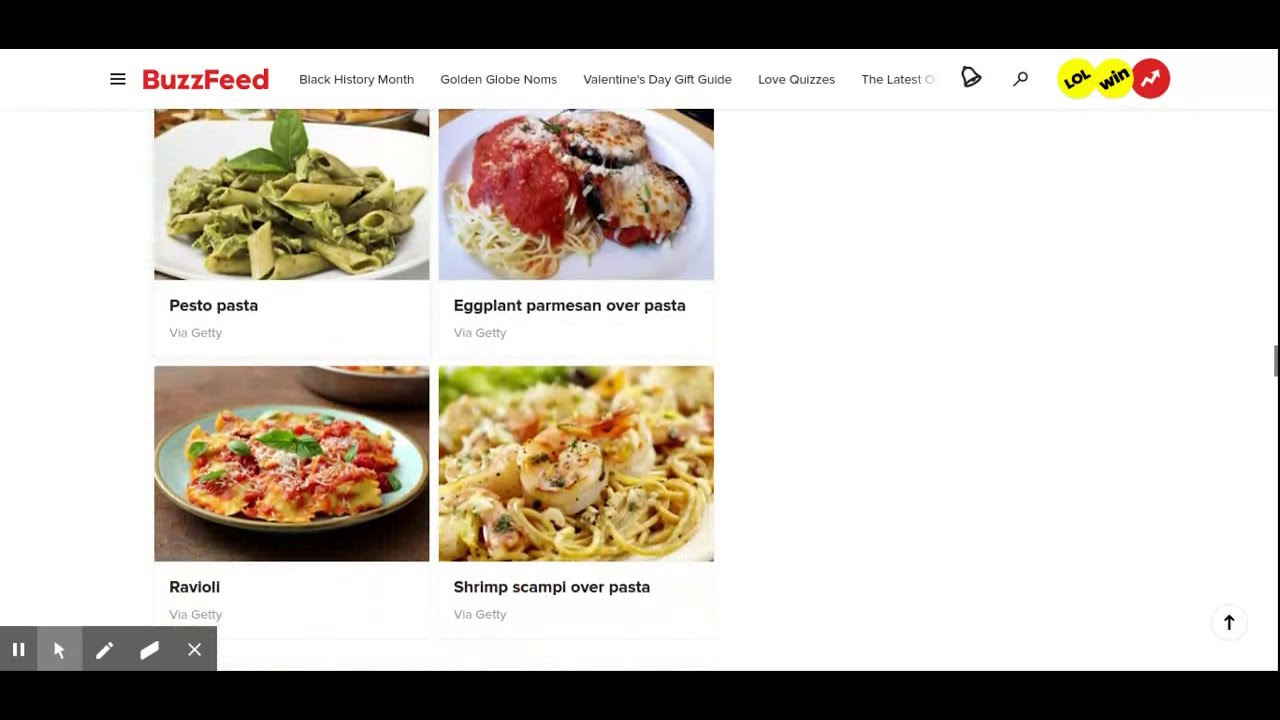Viewport: 1280px width, 720px height.
Task: Select the cursor pointer tool
Action: coord(59,650)
